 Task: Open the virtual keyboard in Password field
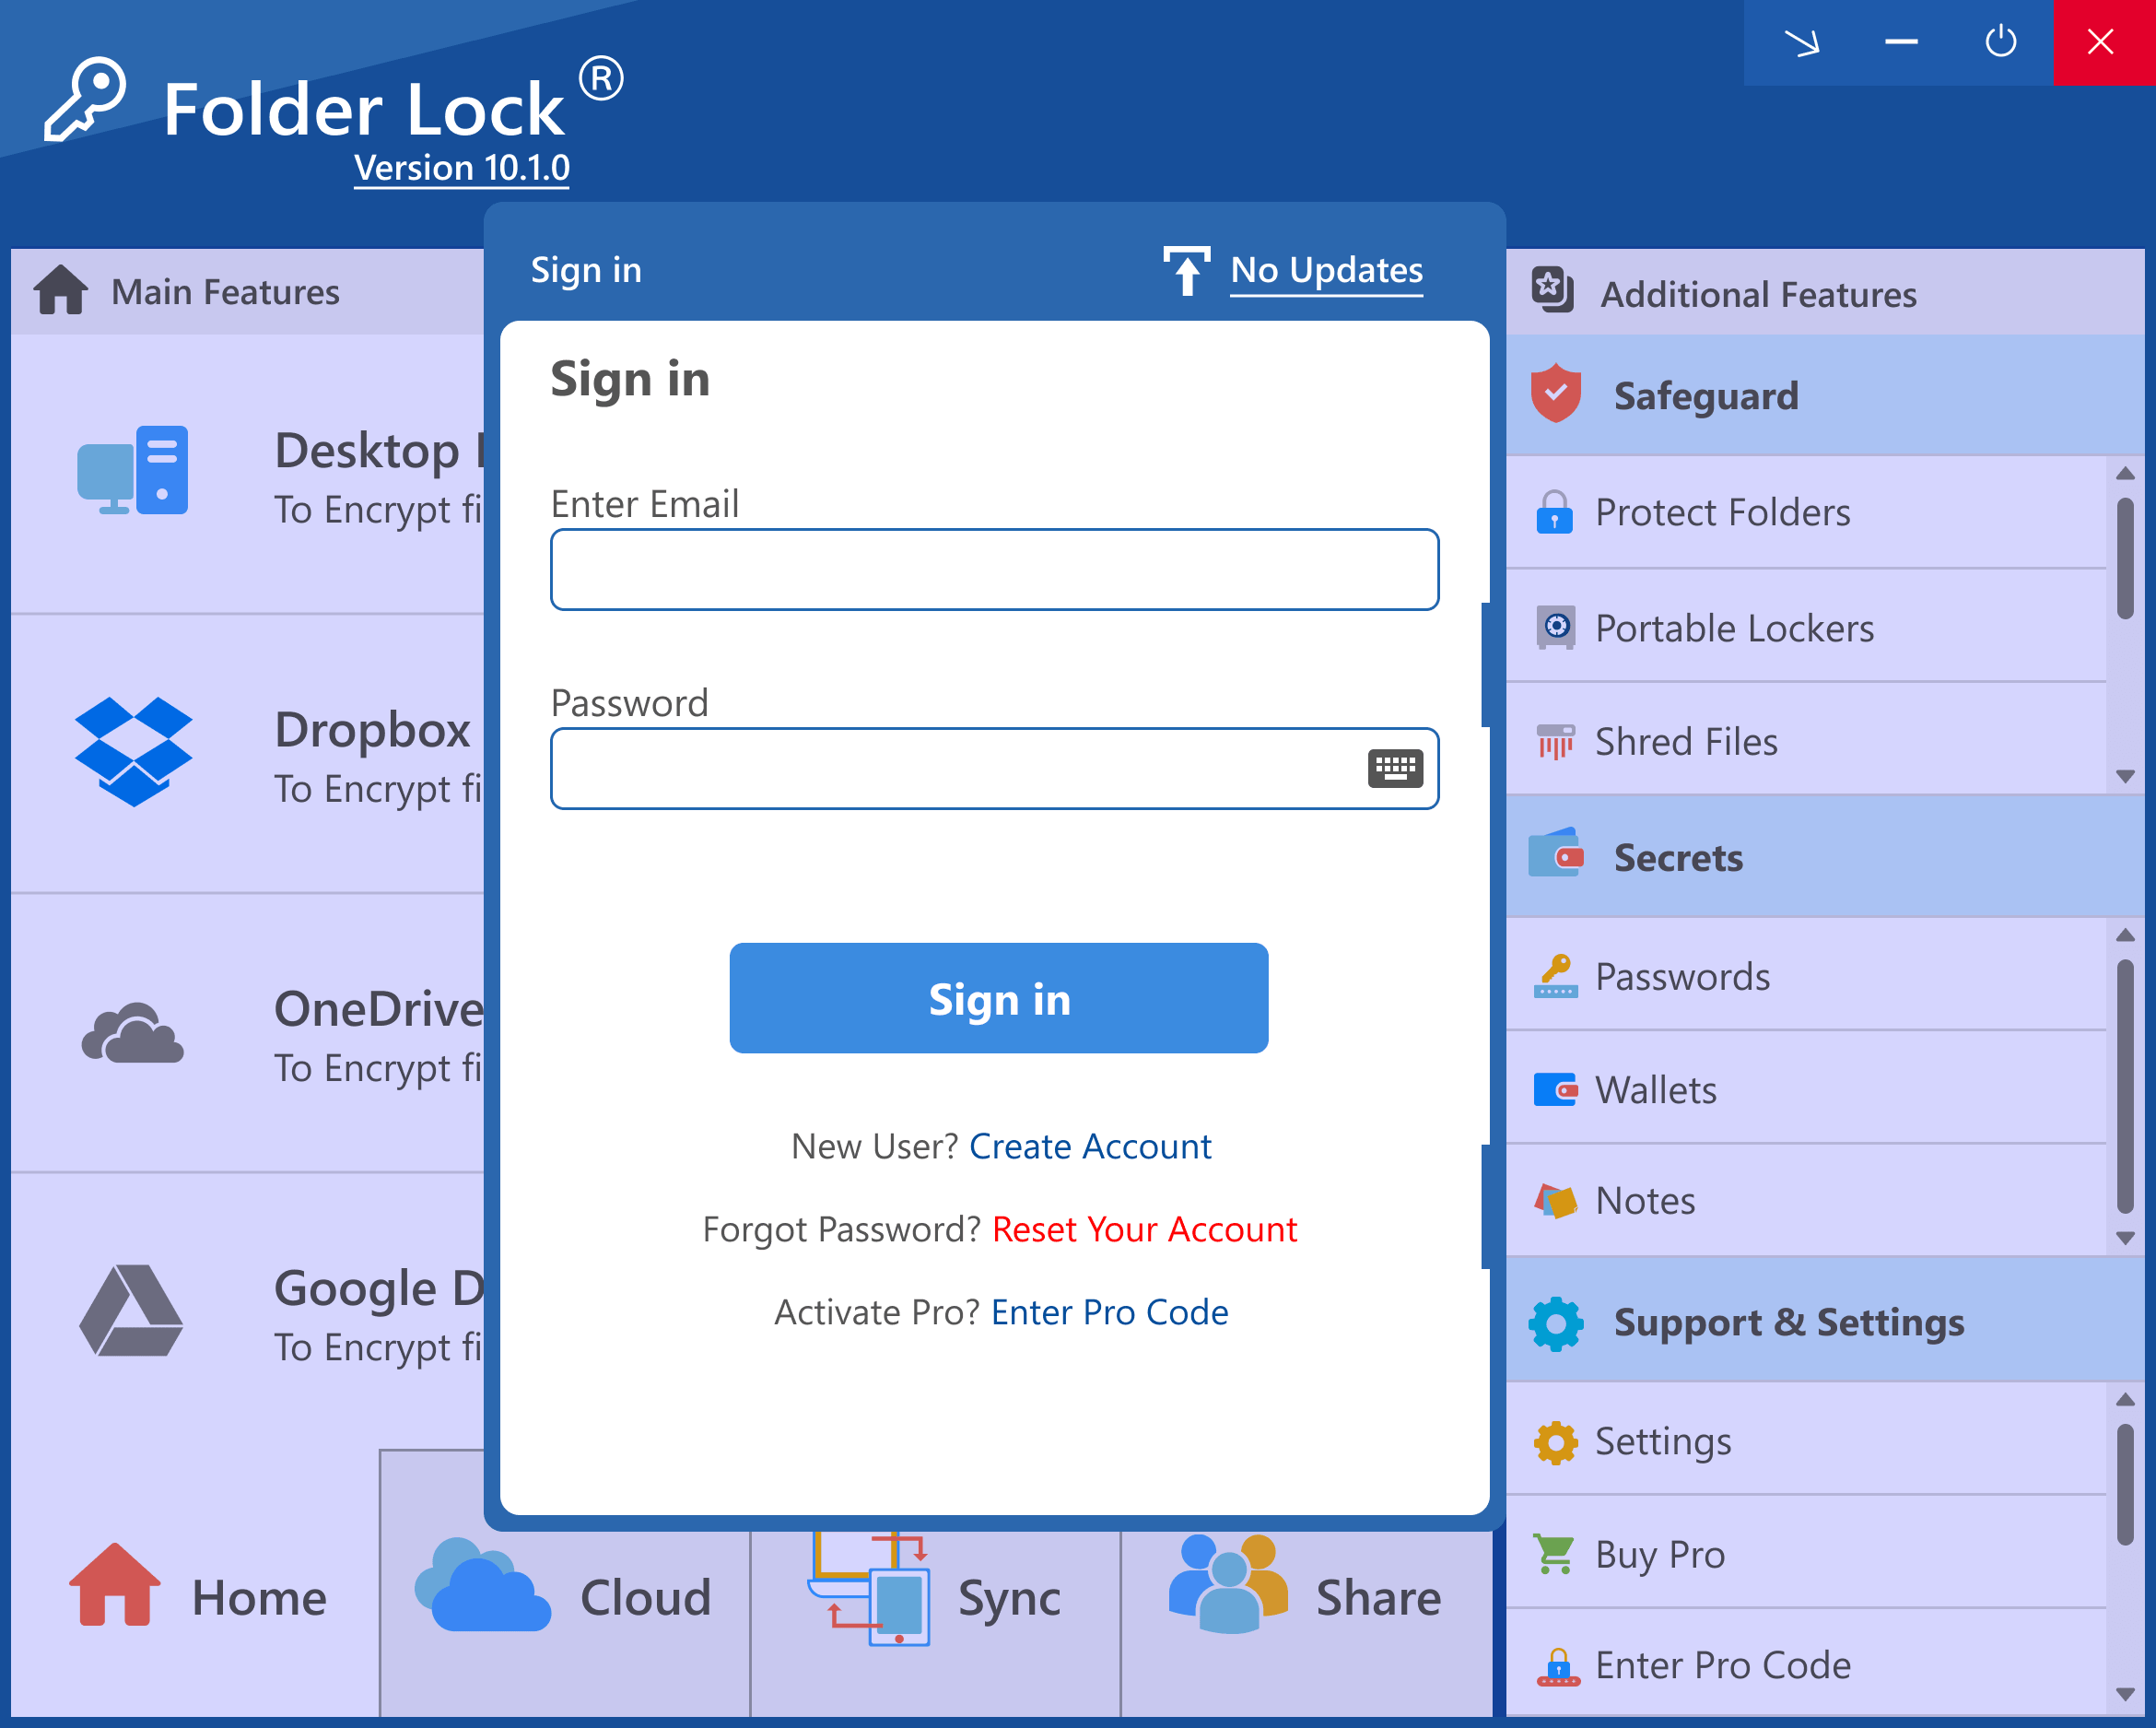[1395, 768]
